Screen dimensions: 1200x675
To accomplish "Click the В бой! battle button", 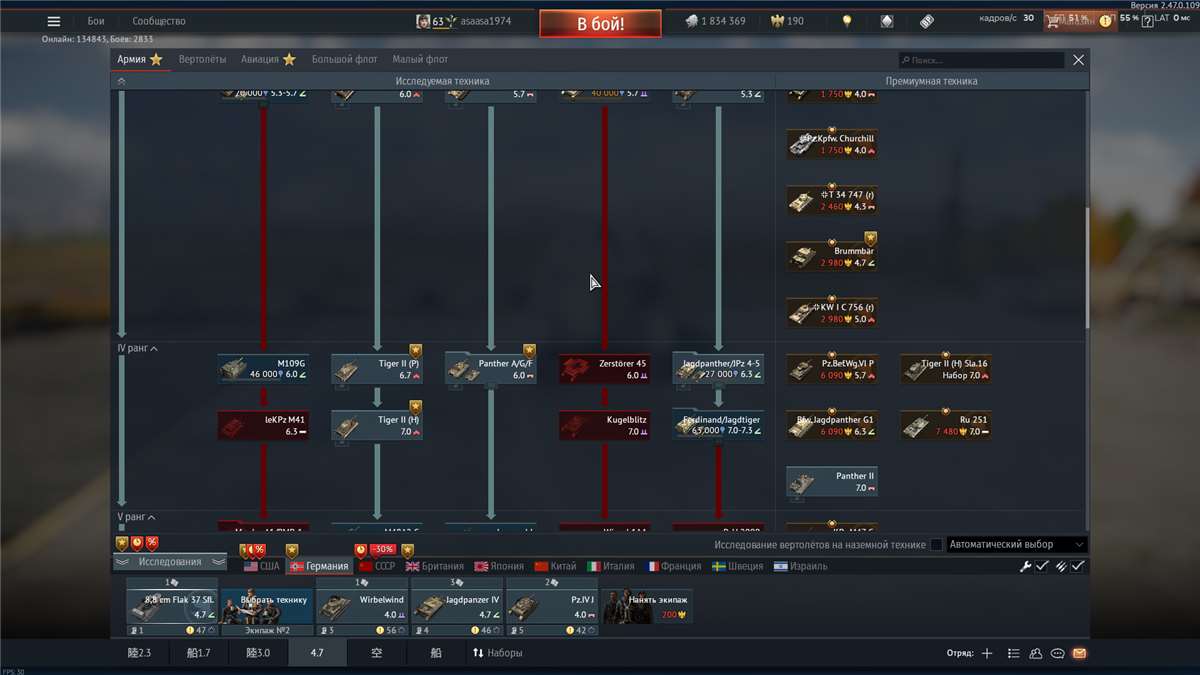I will [x=600, y=23].
